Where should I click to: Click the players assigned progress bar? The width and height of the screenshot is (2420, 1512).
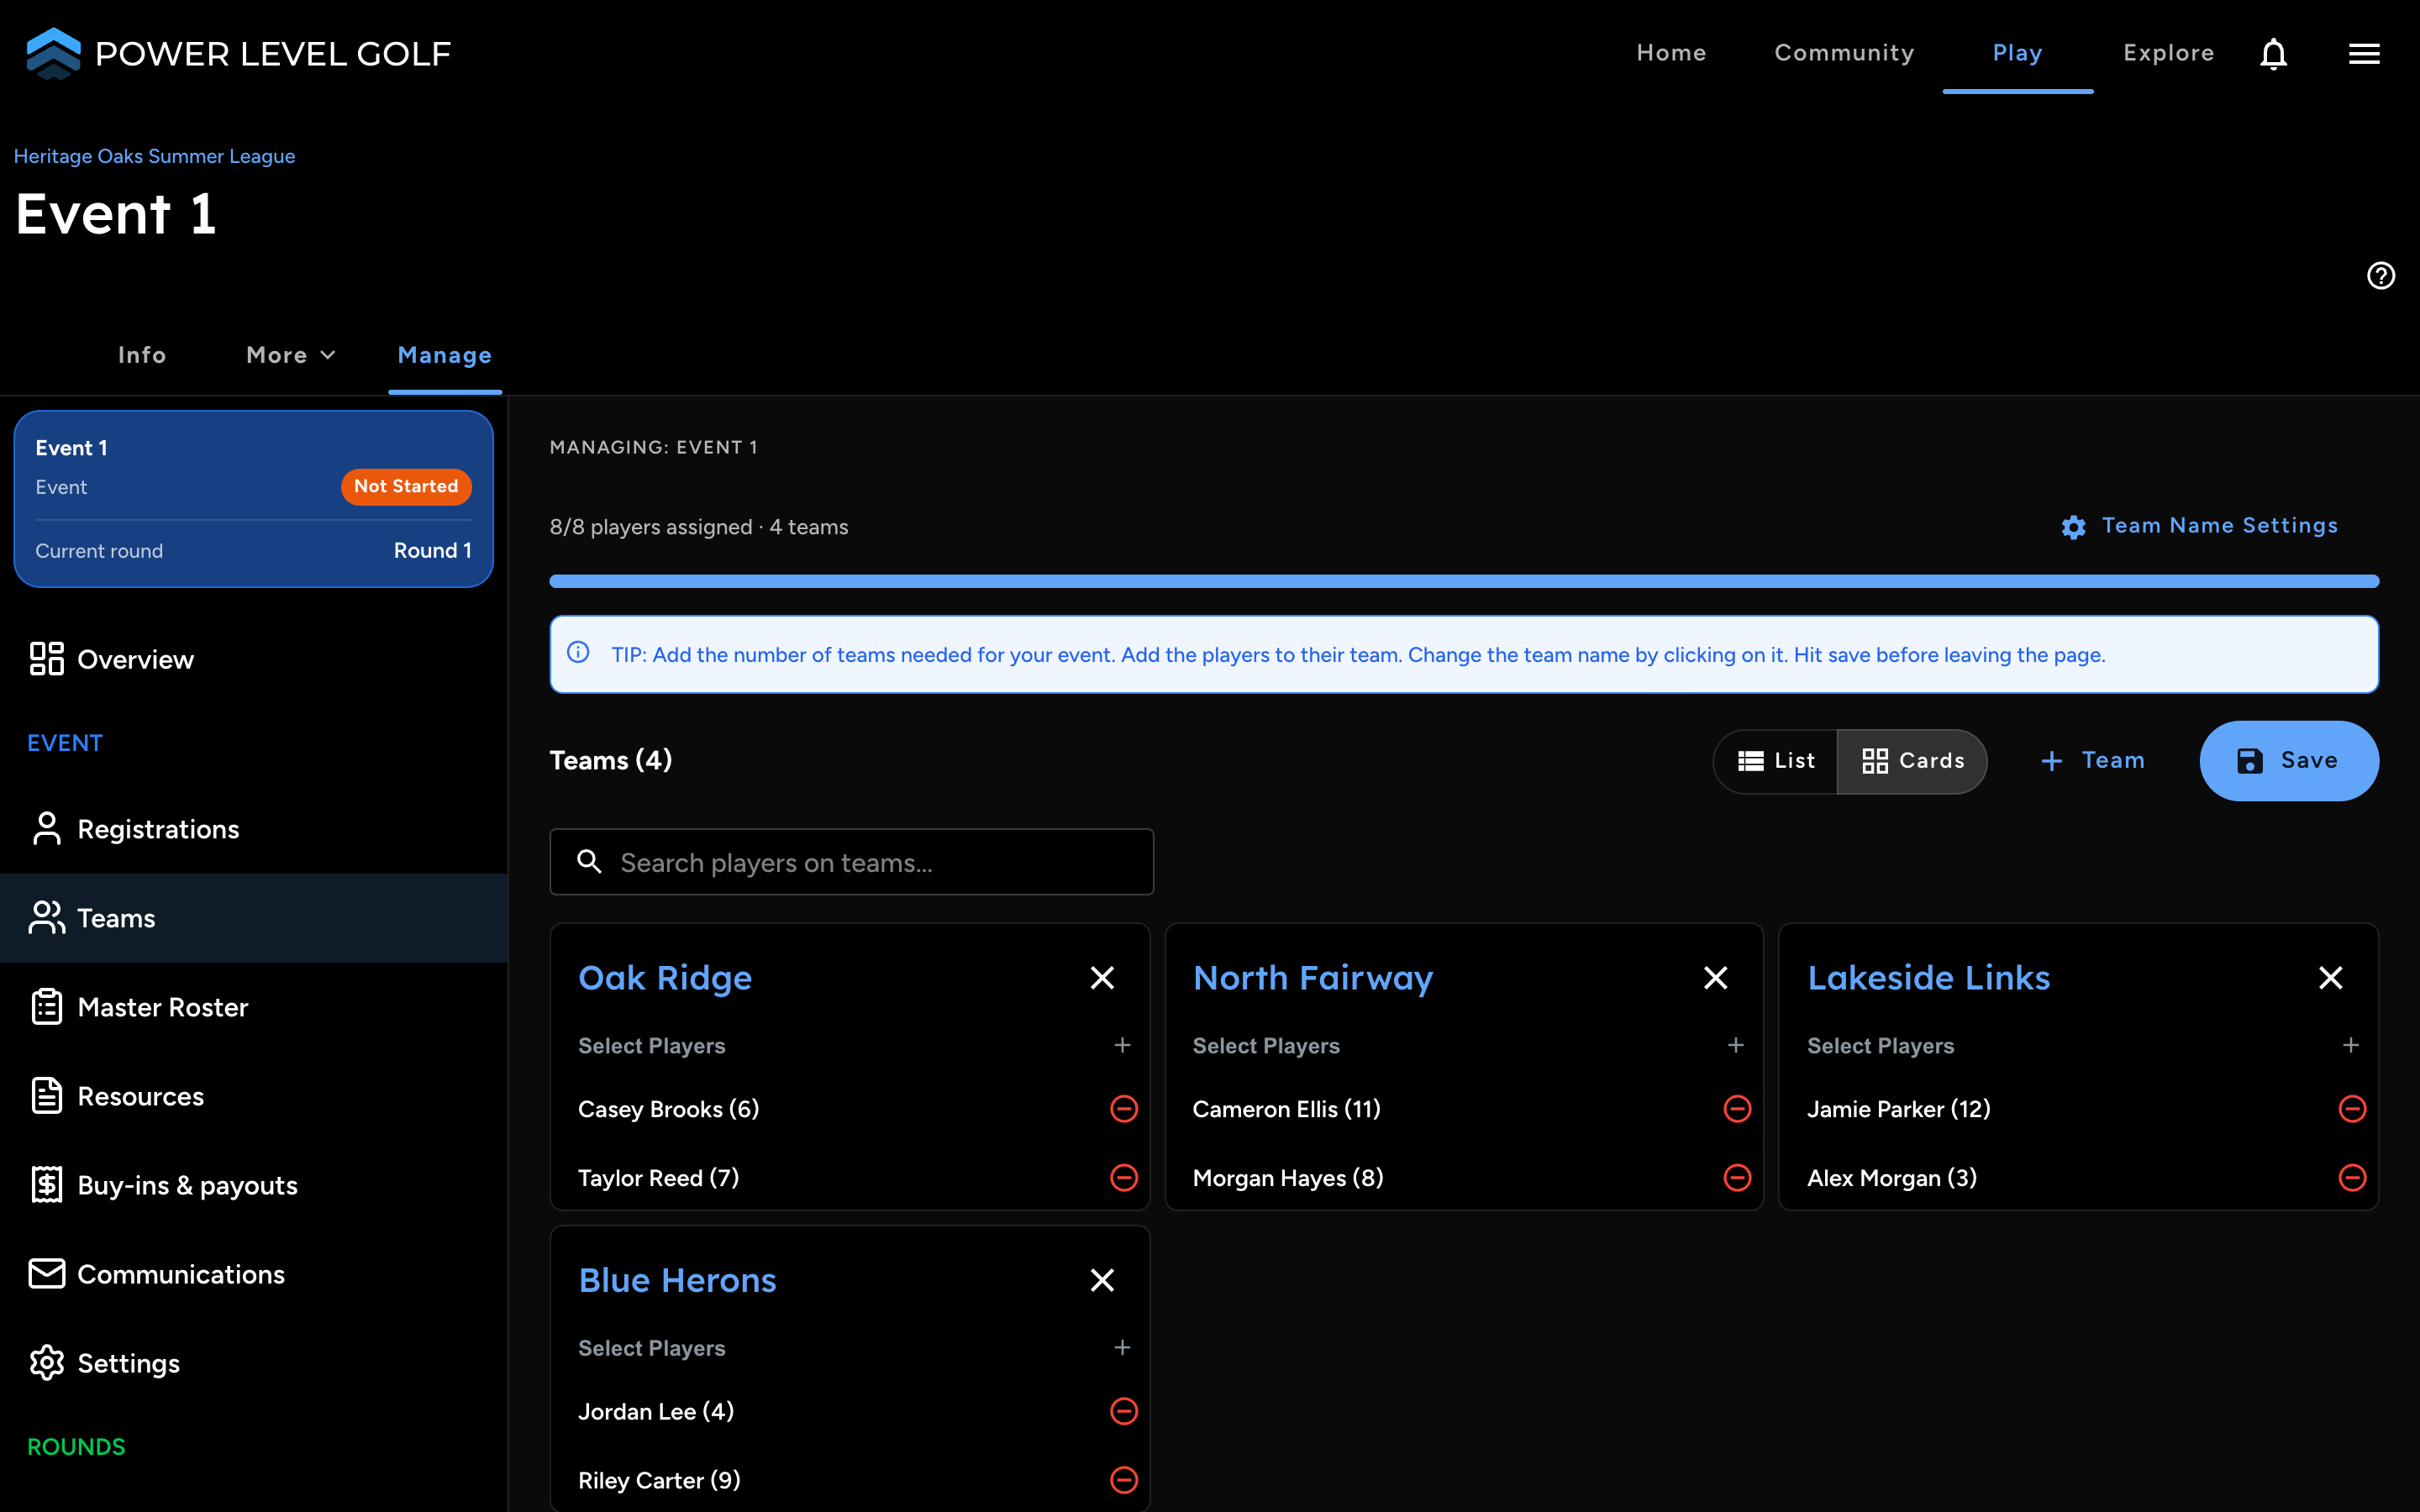click(x=1464, y=581)
